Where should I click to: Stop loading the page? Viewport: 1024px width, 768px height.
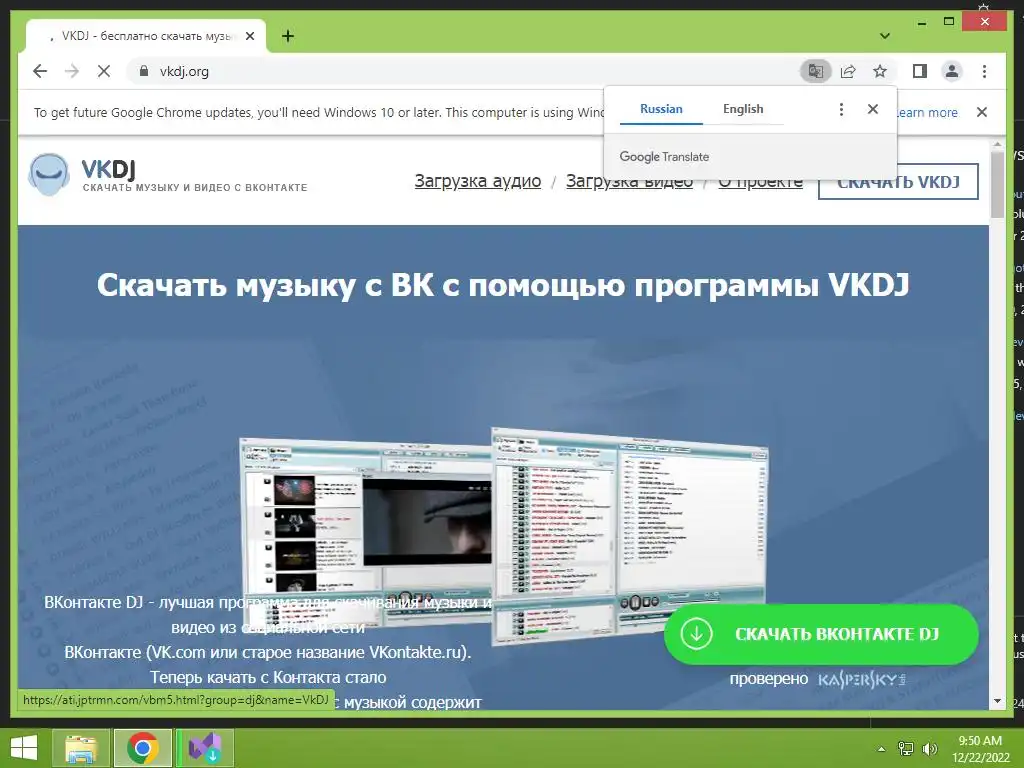(x=104, y=71)
